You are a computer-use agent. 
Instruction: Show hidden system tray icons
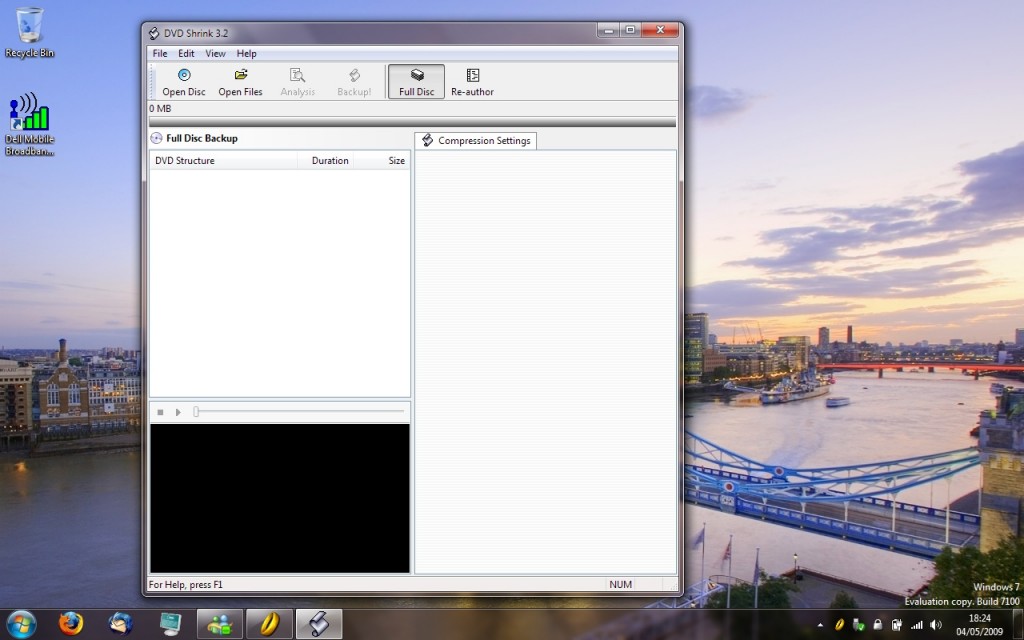click(820, 626)
